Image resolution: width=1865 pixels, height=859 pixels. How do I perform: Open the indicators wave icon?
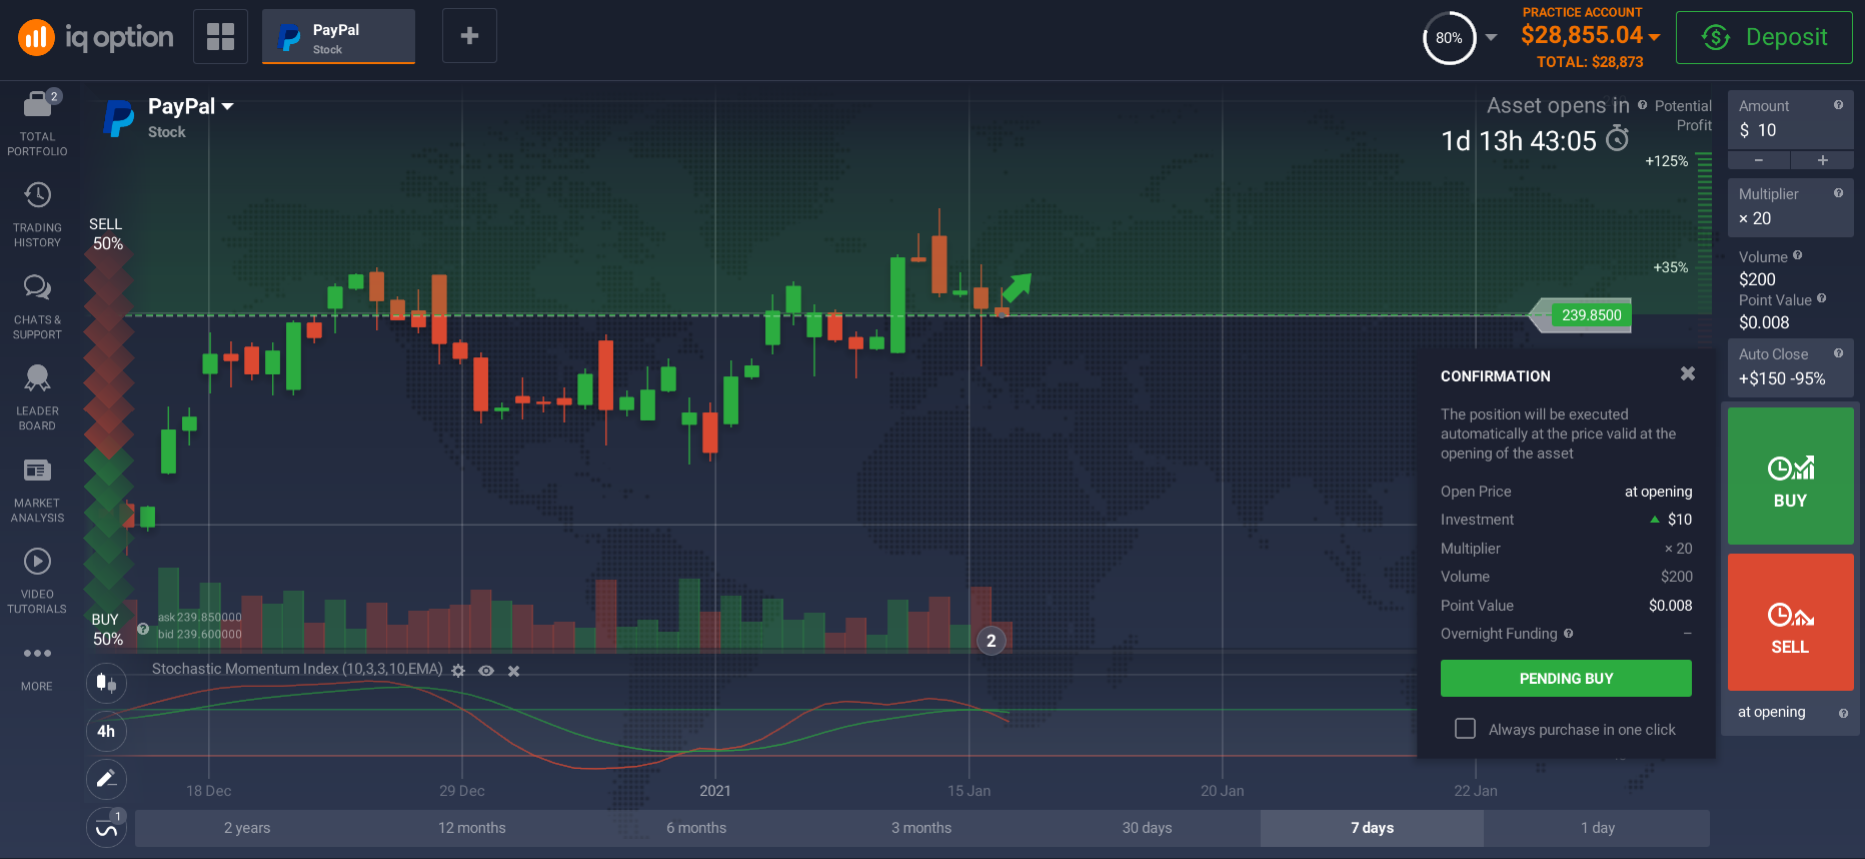[106, 828]
